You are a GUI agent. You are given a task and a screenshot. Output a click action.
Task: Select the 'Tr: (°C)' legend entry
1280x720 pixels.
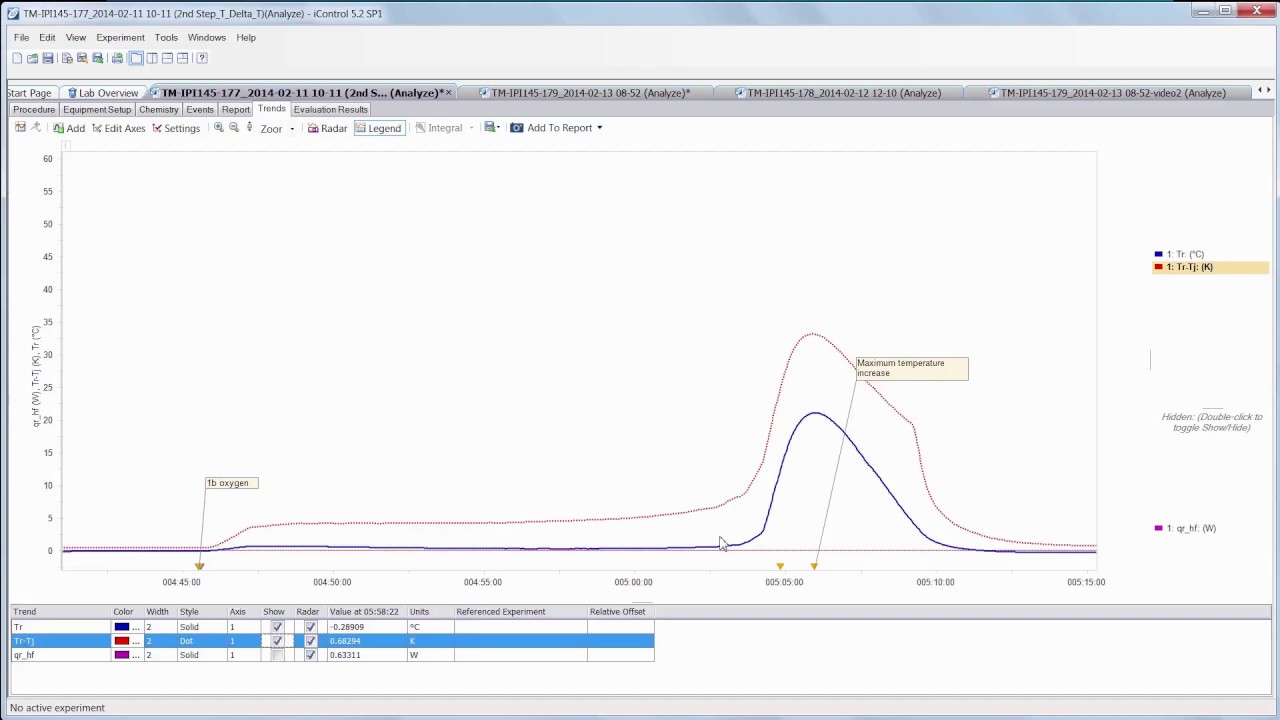[1180, 255]
